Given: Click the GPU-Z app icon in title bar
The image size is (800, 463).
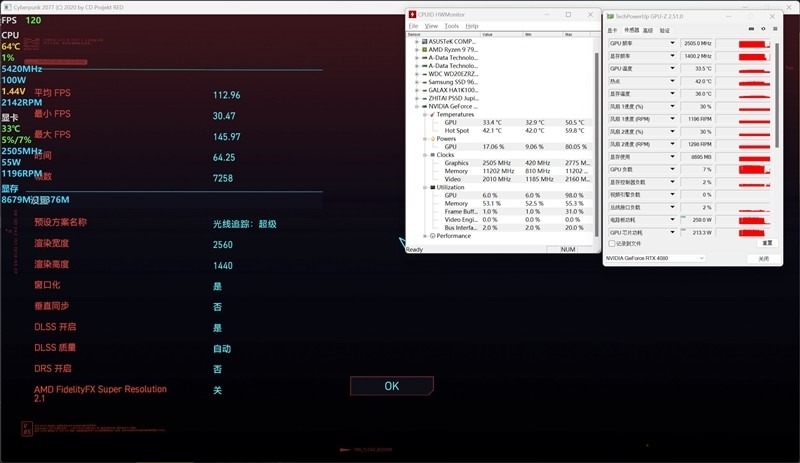Looking at the screenshot, I should coord(610,16).
